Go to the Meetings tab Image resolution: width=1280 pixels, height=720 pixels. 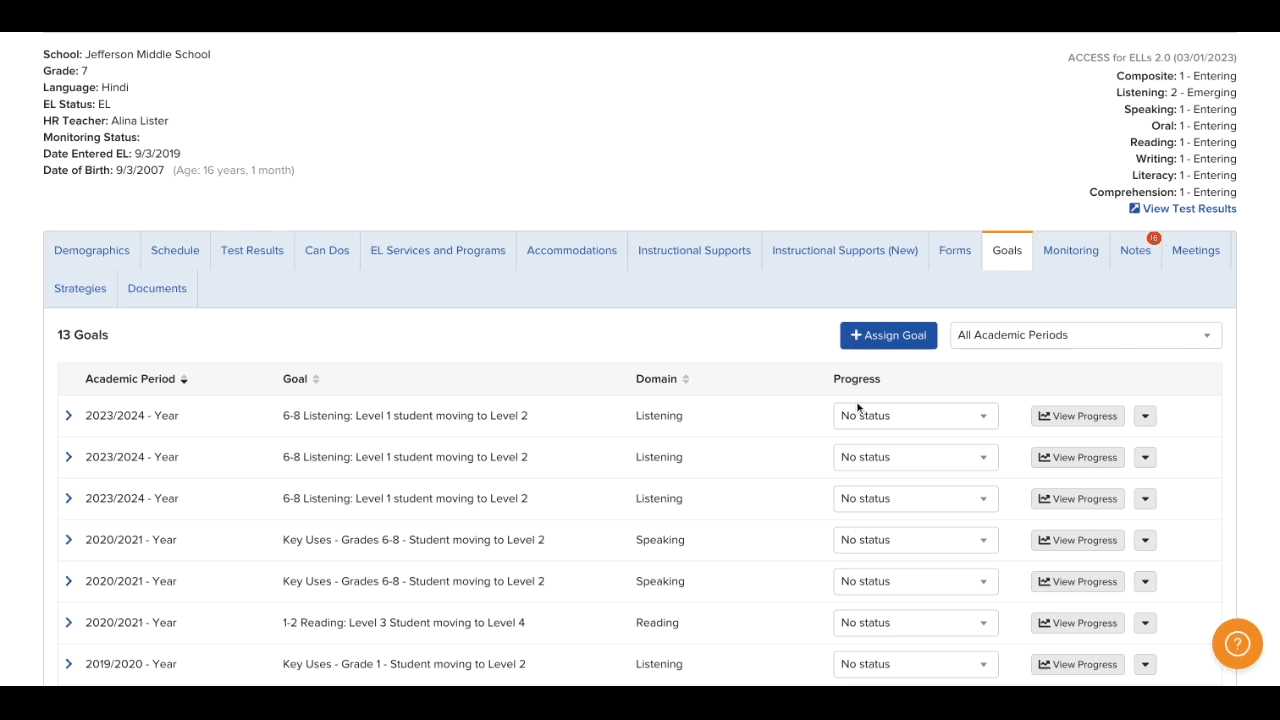click(x=1196, y=250)
